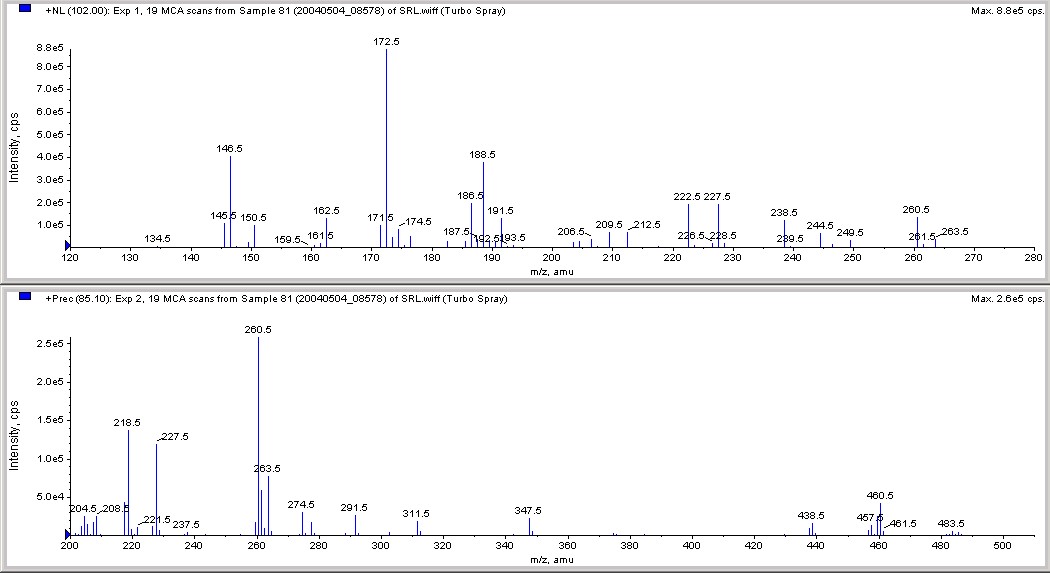Click the blue arrow marker at 200 m/z
1050x573 pixels.
click(x=67, y=534)
